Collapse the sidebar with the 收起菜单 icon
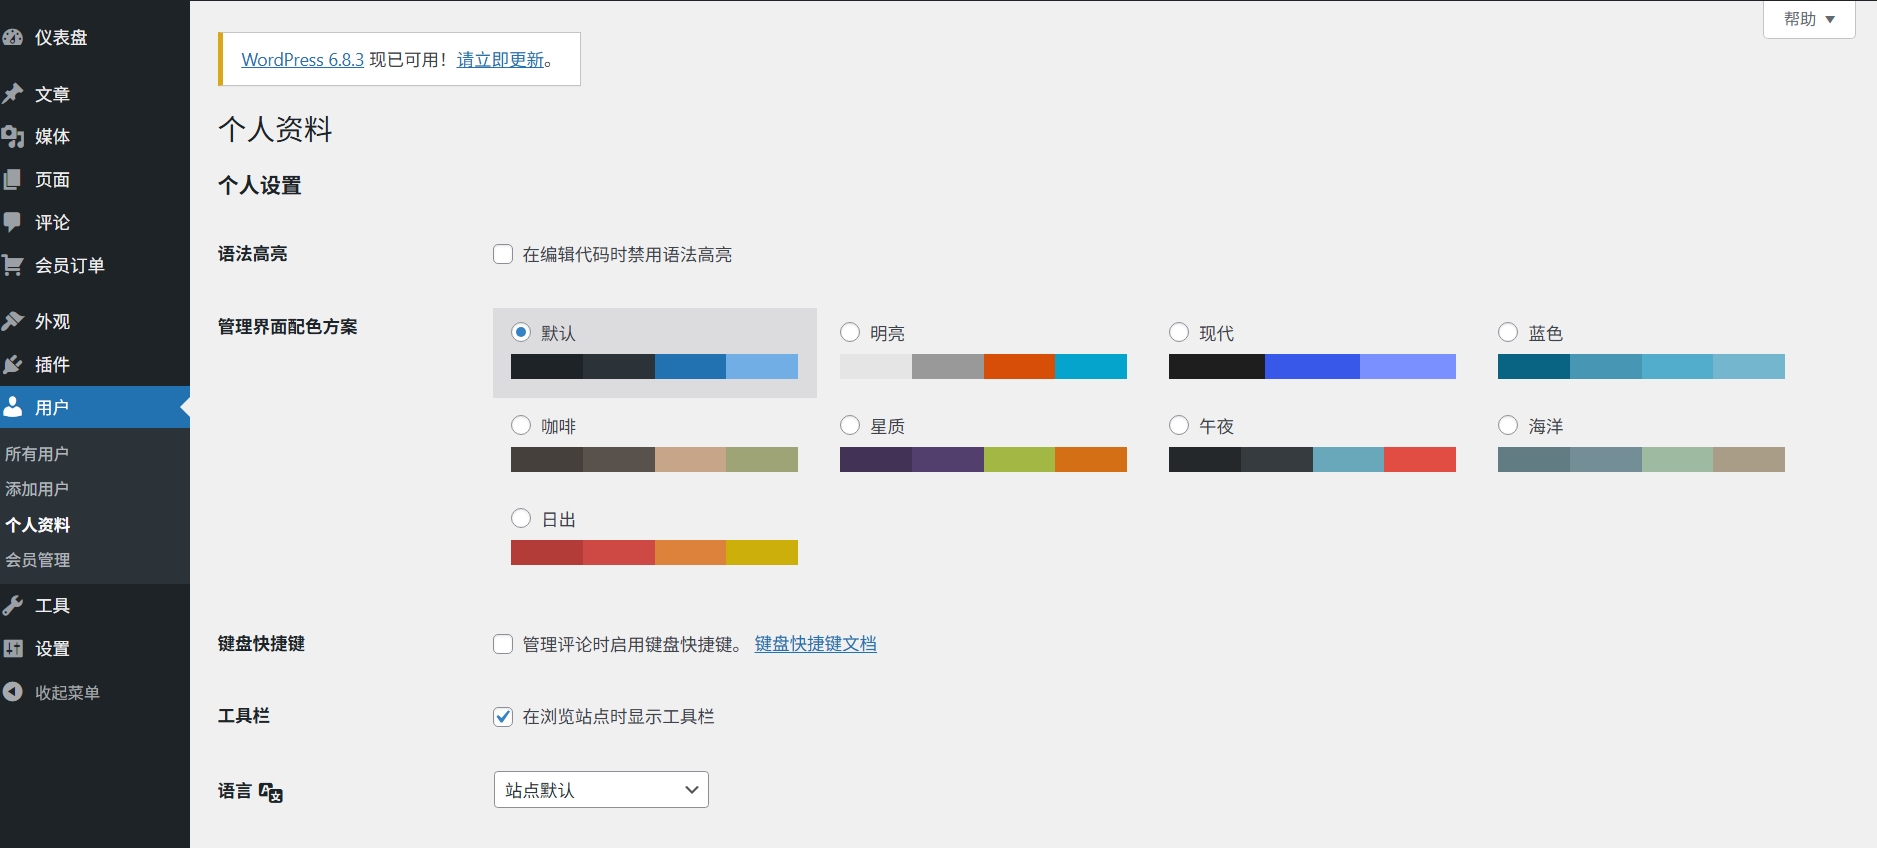 13,692
